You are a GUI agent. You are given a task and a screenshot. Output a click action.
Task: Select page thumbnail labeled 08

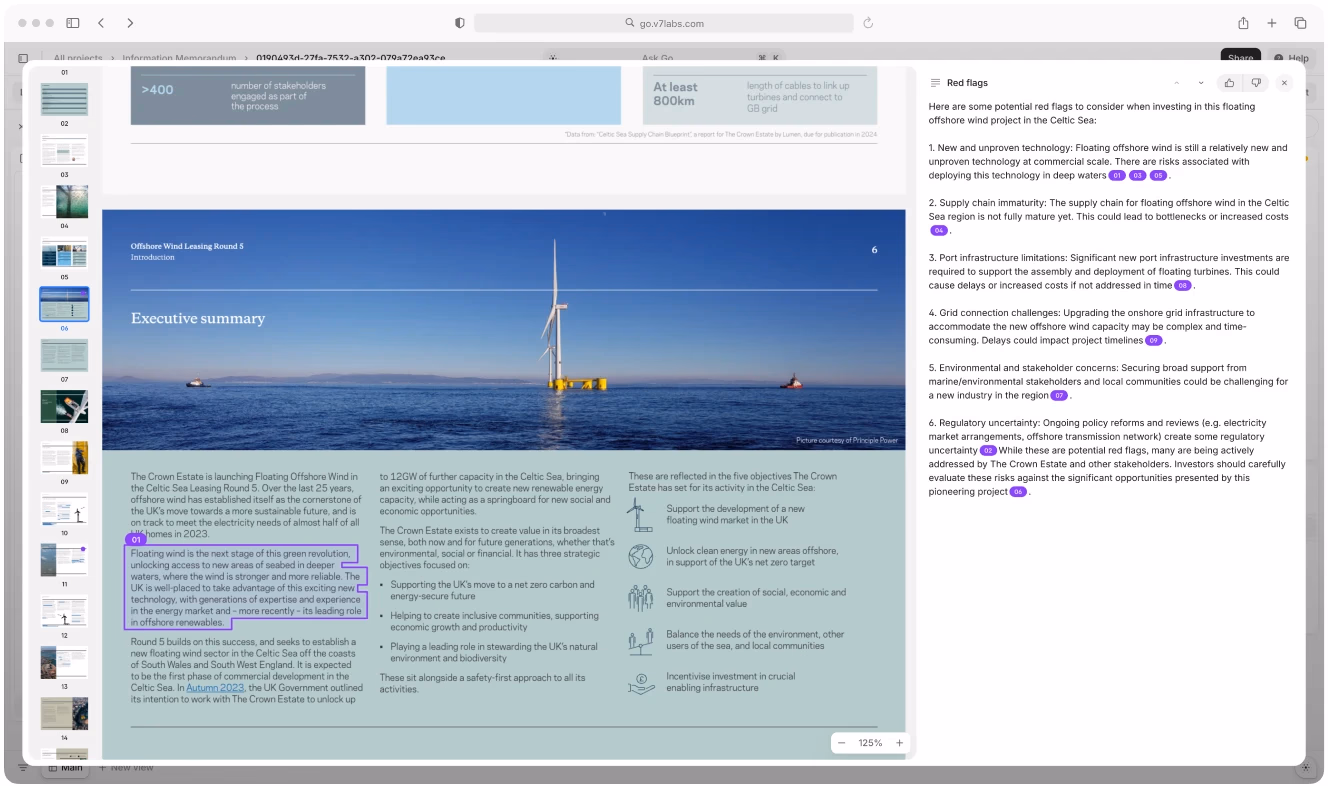(64, 406)
